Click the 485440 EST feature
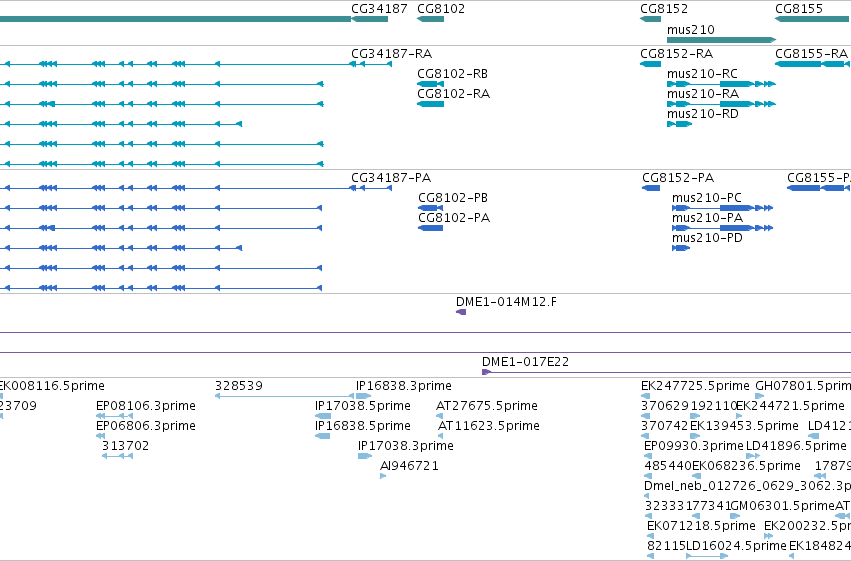 click(x=648, y=476)
